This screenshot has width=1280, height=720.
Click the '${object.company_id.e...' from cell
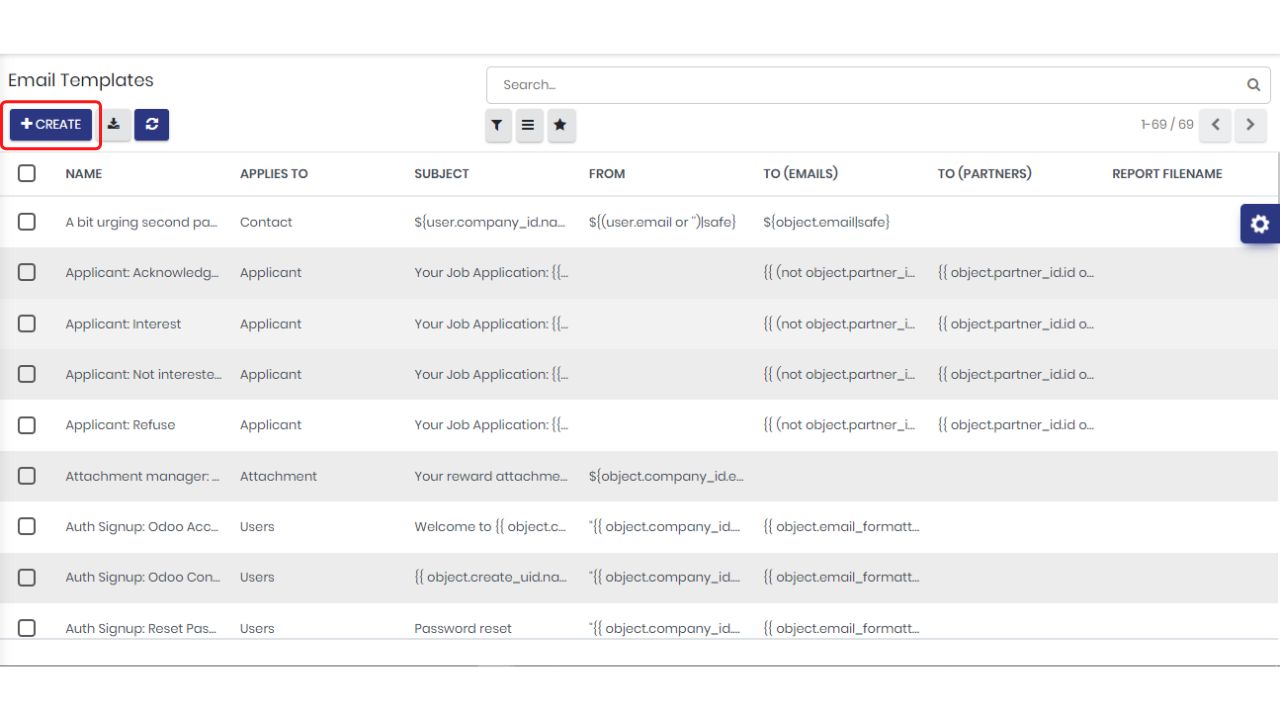666,476
